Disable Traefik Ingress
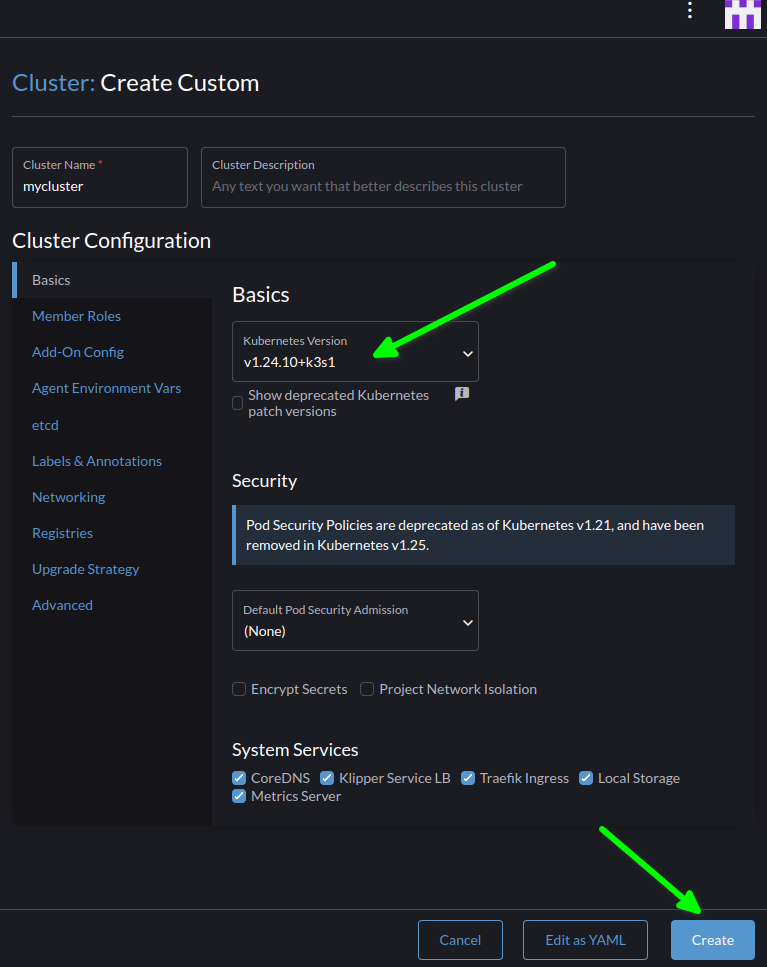 (468, 777)
